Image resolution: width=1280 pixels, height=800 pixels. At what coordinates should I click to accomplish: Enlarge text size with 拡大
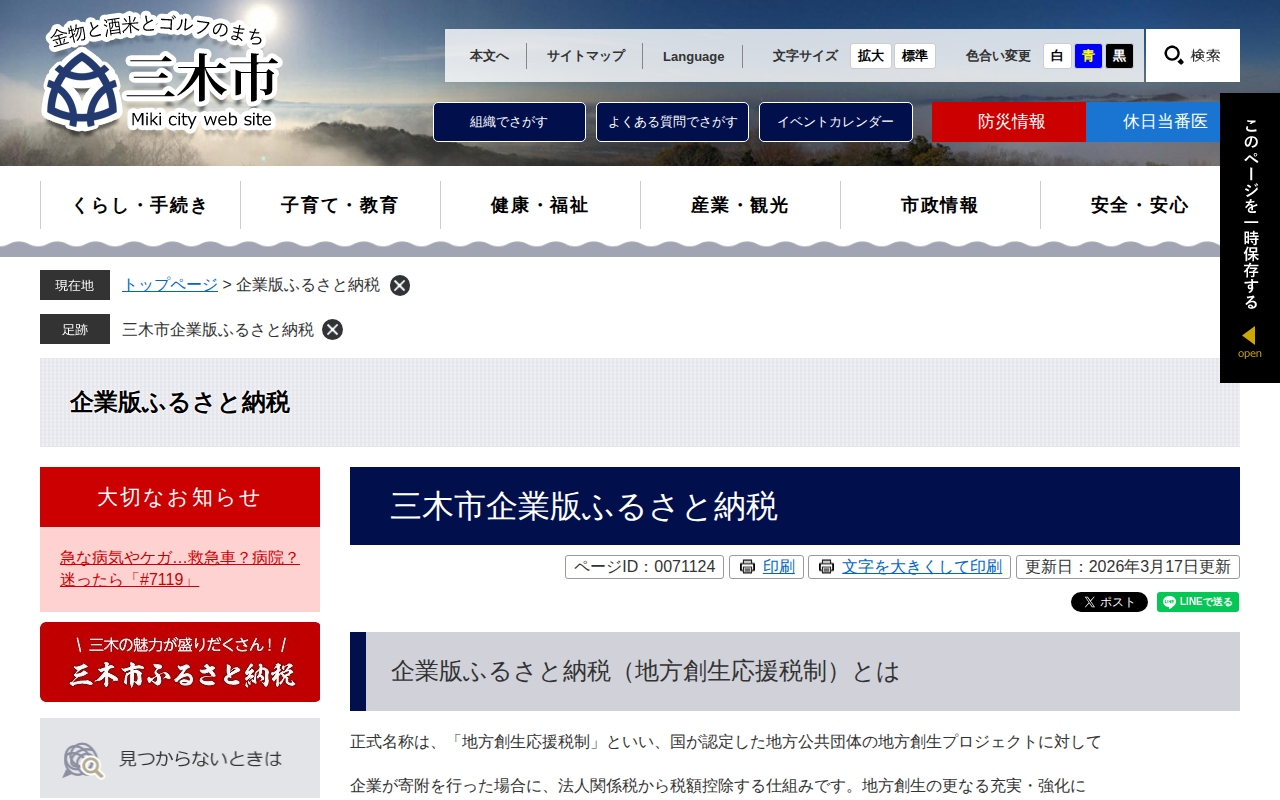pos(871,56)
